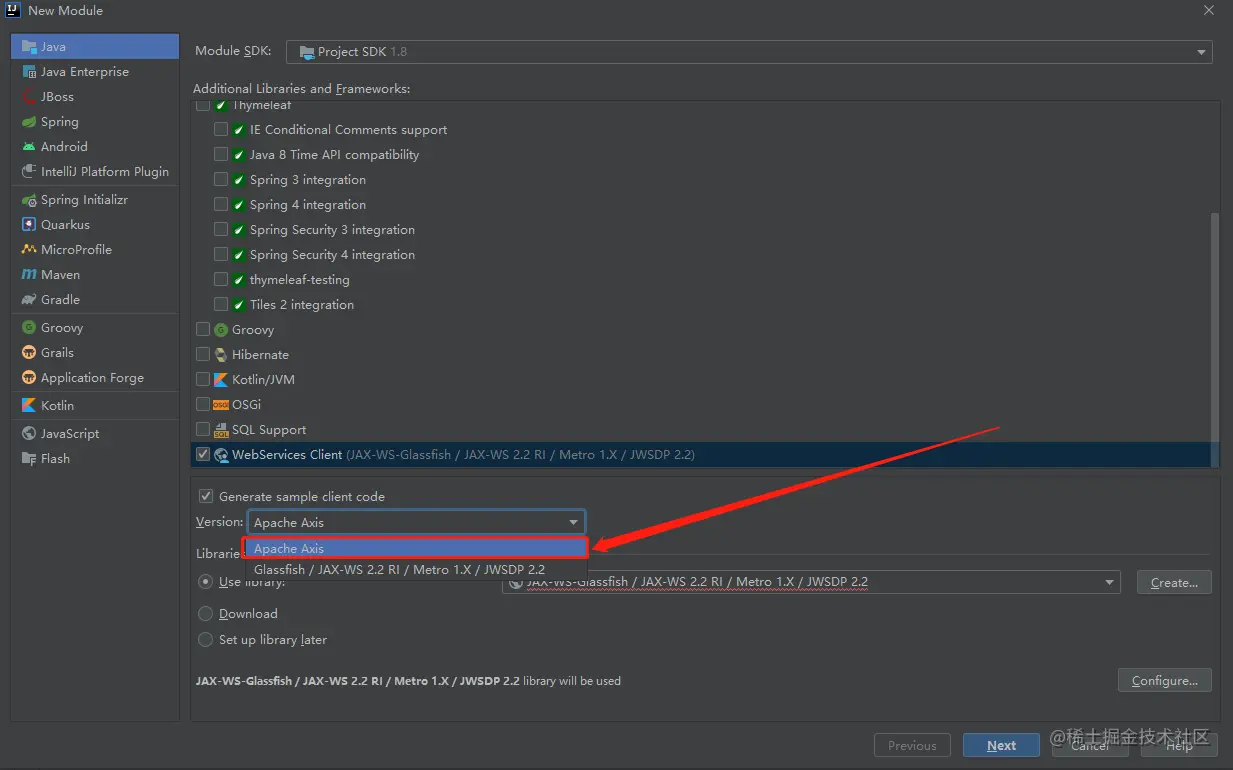
Task: Select the Use library radio button
Action: point(206,582)
